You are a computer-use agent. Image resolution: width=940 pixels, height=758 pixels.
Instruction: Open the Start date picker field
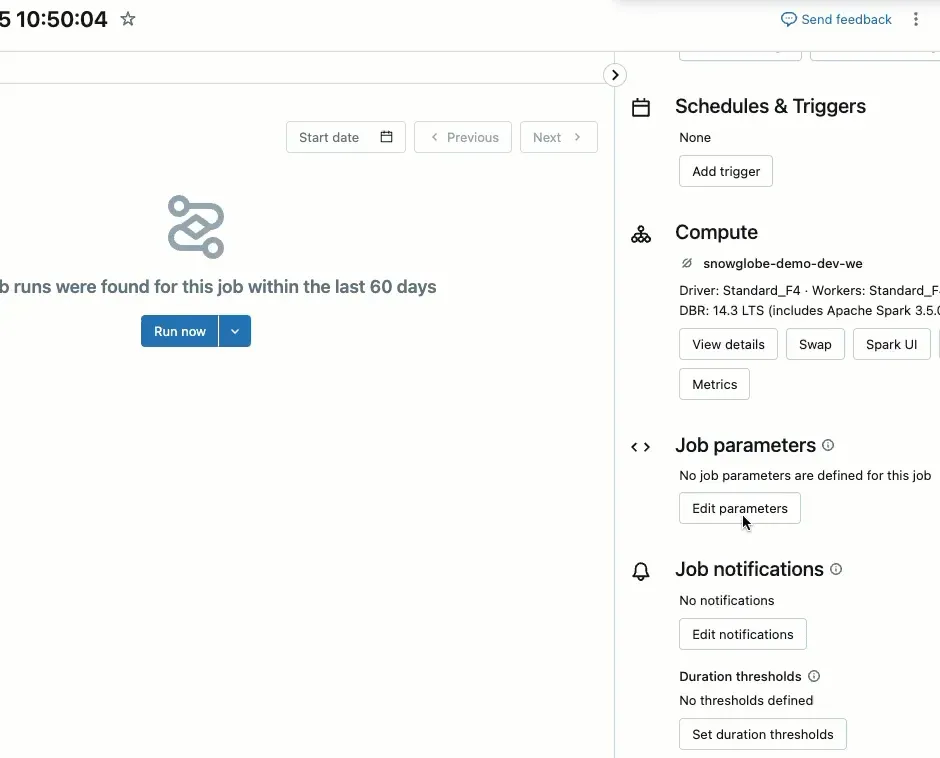pyautogui.click(x=346, y=137)
